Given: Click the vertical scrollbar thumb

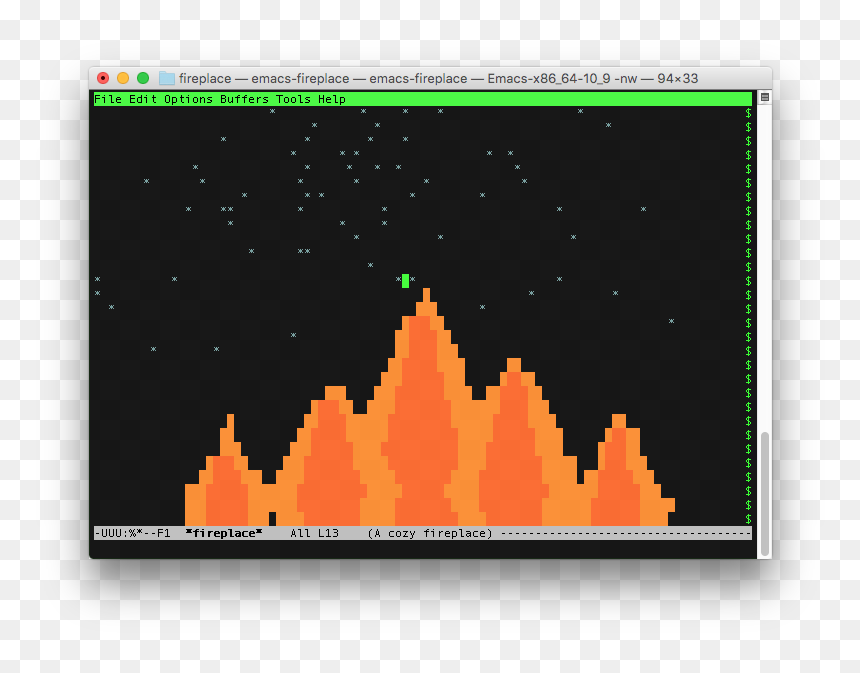Looking at the screenshot, I should point(765,494).
